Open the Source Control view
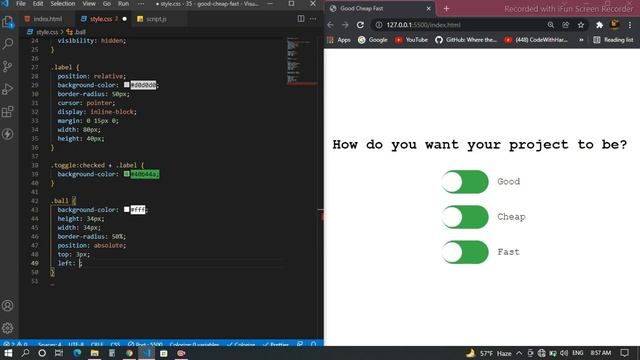This screenshot has width=640, height=360. (x=8, y=66)
